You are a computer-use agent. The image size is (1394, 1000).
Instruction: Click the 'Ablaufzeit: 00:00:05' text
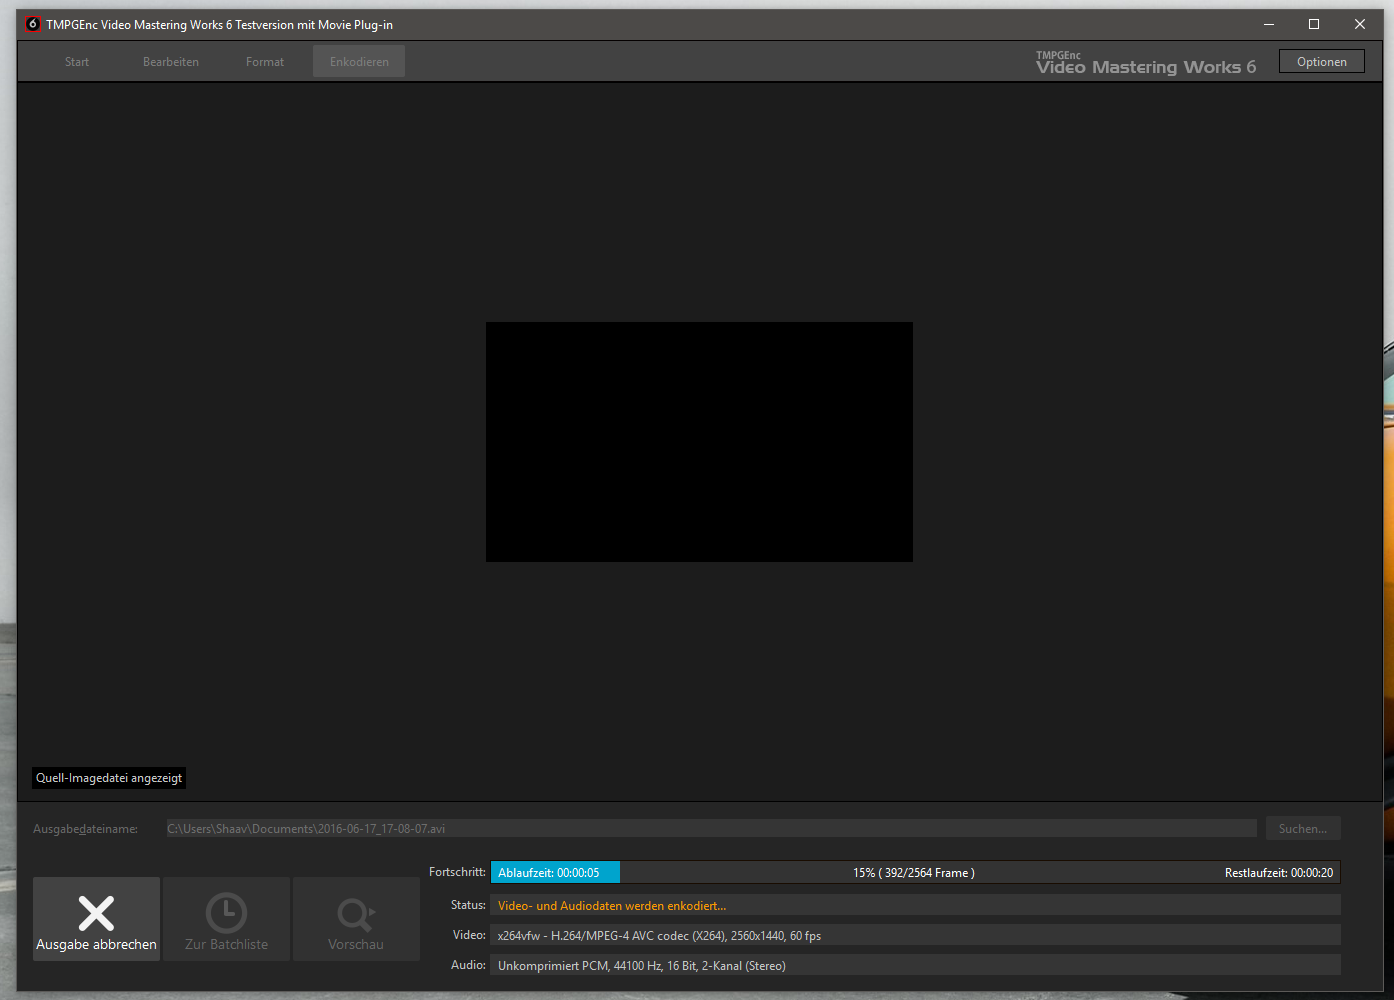549,873
